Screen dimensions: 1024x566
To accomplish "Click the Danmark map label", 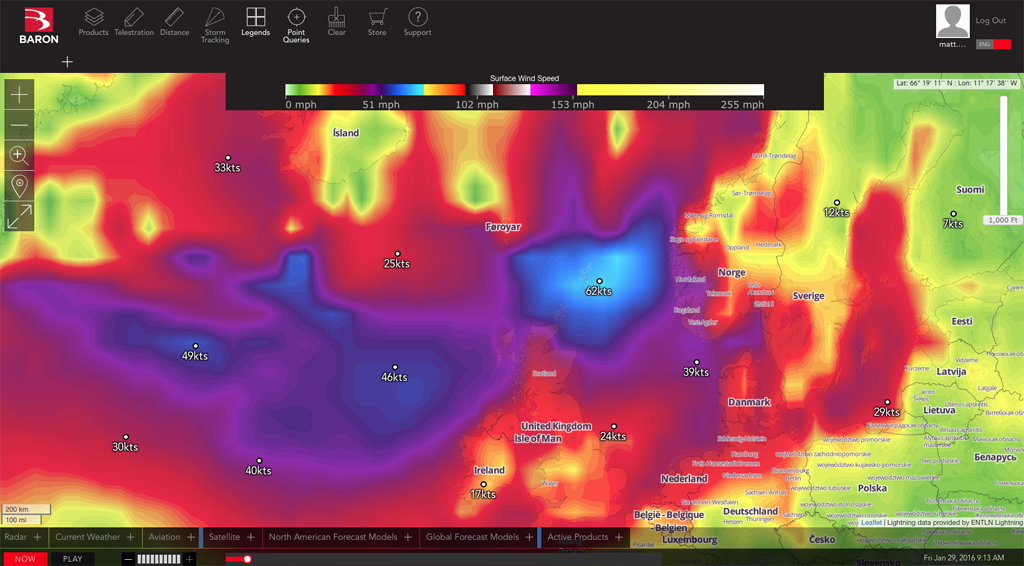I will click(750, 402).
